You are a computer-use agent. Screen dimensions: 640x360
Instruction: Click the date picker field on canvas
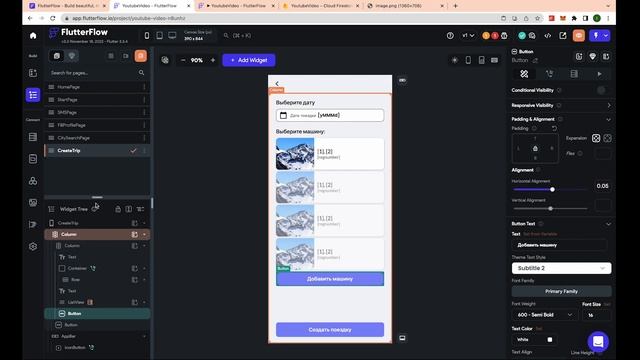330,115
